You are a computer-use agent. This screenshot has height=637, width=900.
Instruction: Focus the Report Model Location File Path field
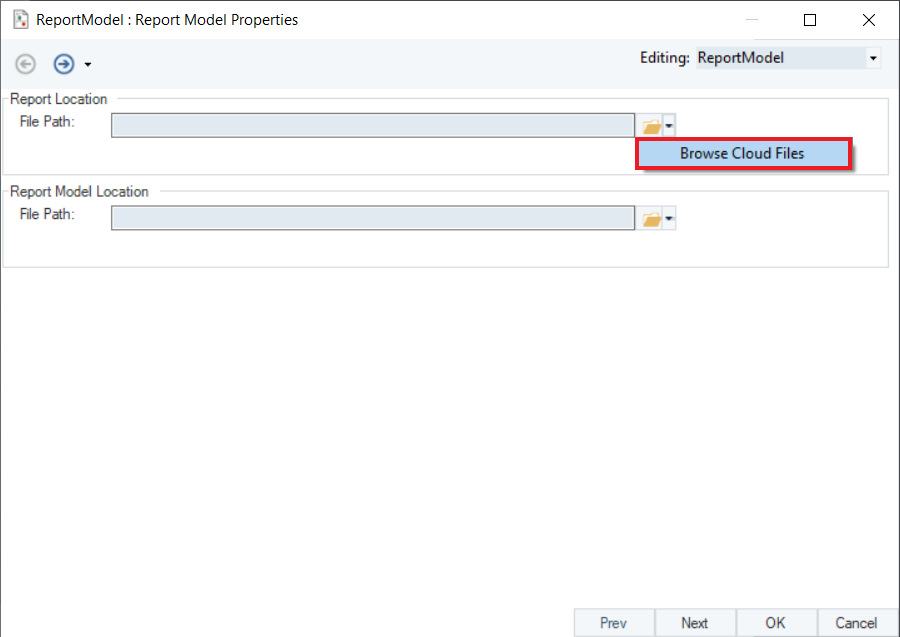click(372, 218)
